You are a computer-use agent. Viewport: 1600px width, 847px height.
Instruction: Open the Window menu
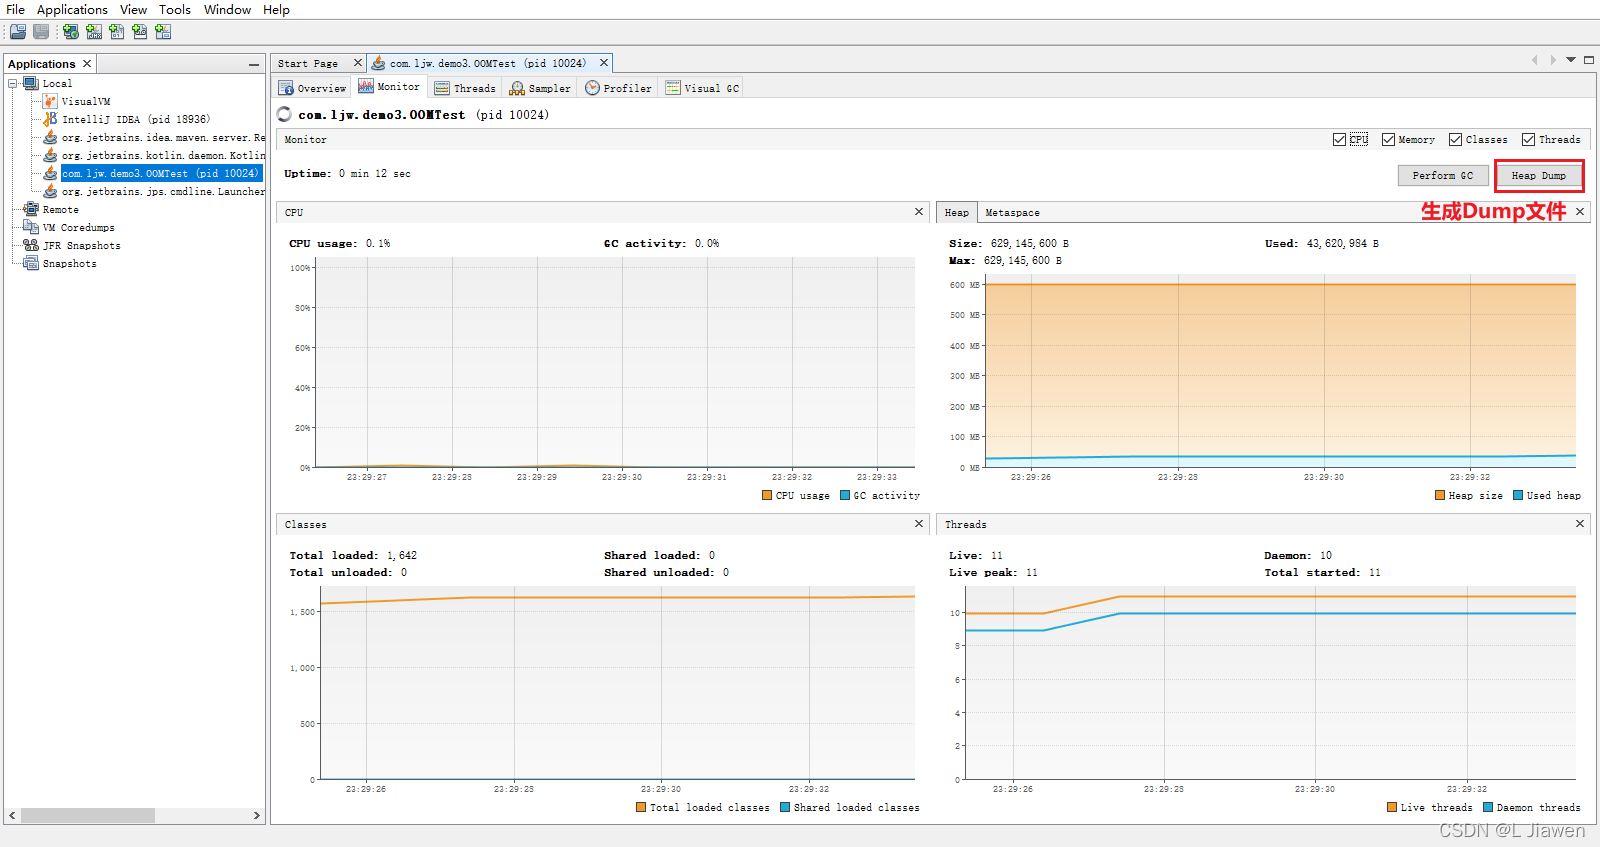(227, 9)
